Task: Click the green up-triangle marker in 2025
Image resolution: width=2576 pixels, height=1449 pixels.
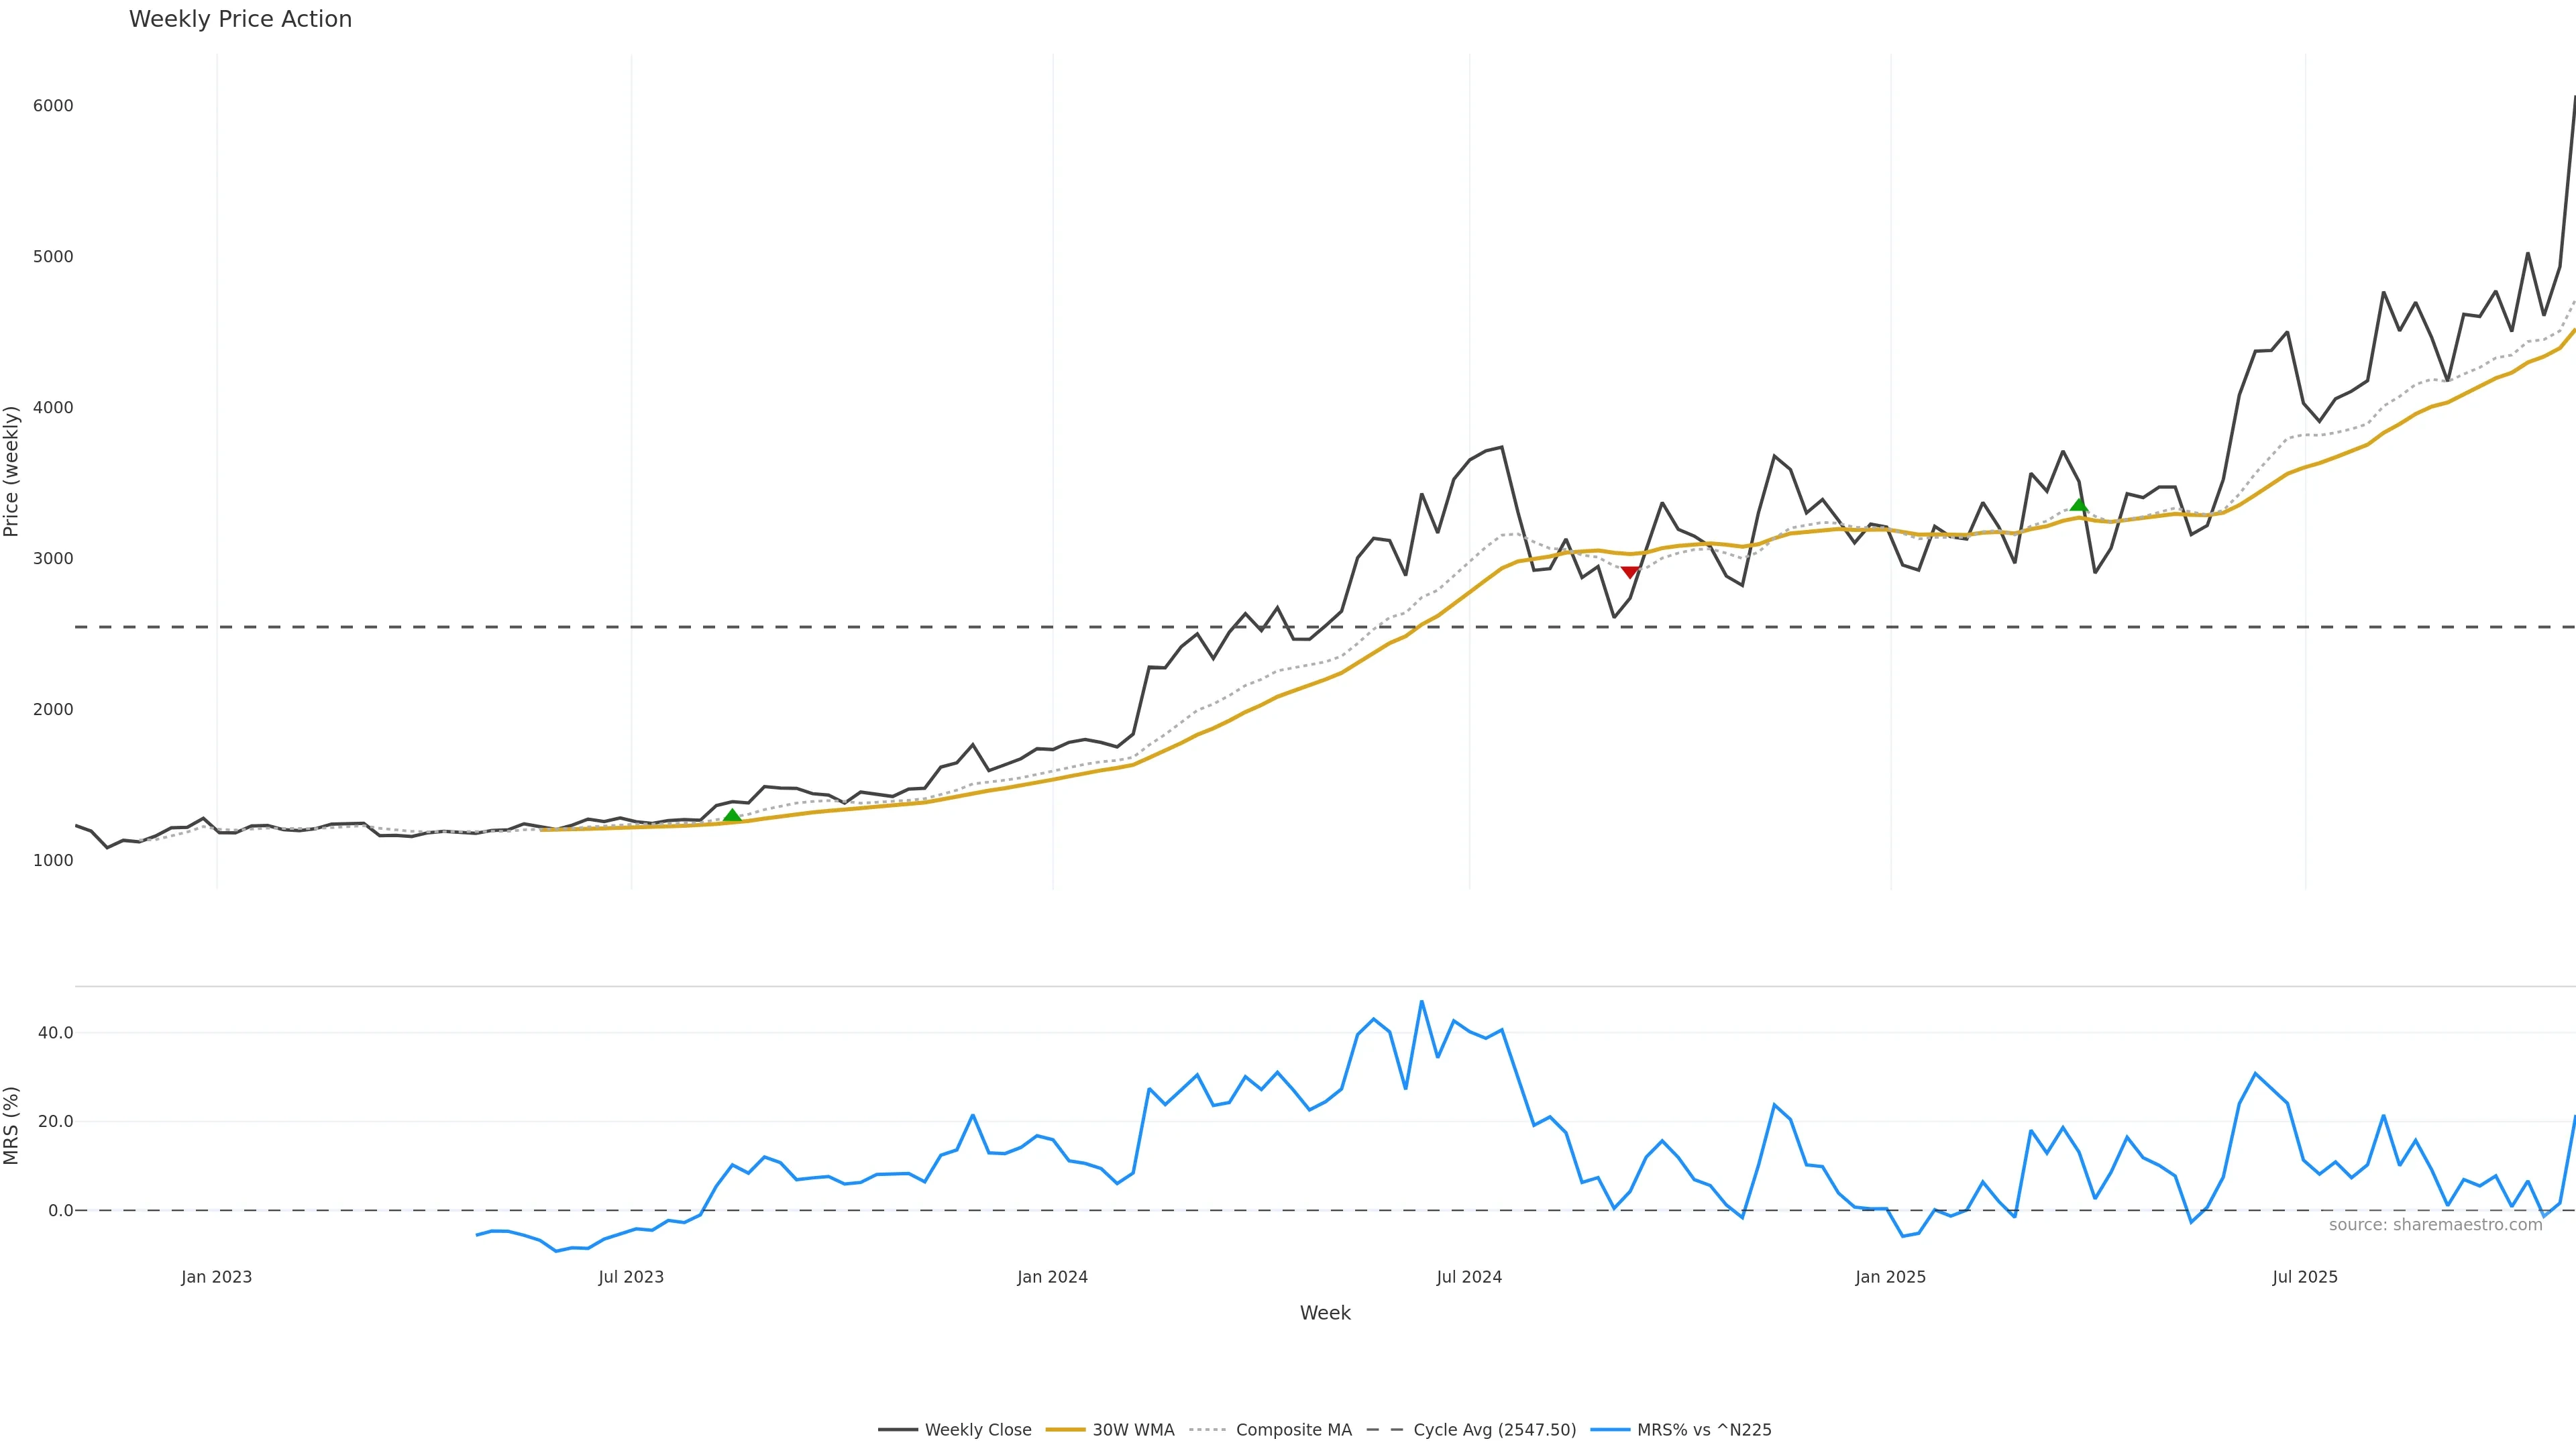Action: 2078,505
